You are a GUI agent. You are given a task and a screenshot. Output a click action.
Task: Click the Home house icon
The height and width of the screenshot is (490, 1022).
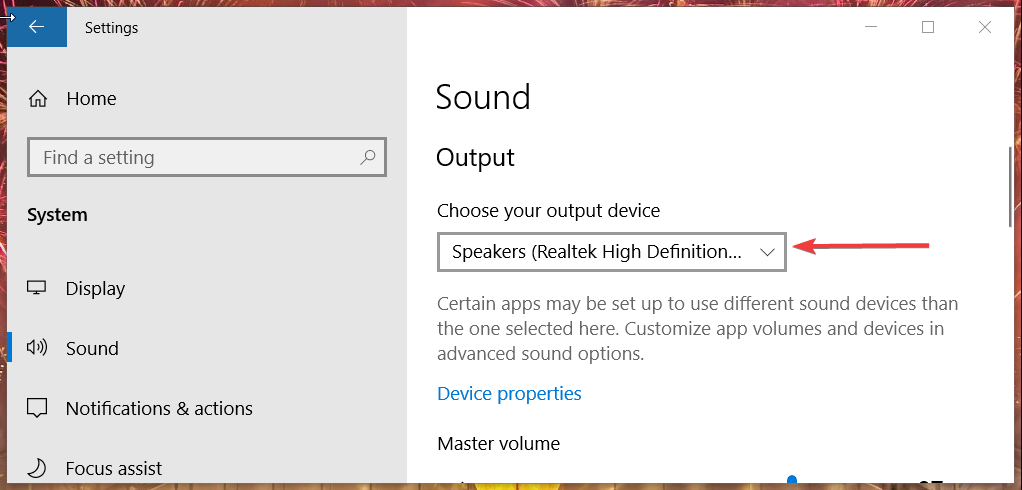(x=38, y=99)
